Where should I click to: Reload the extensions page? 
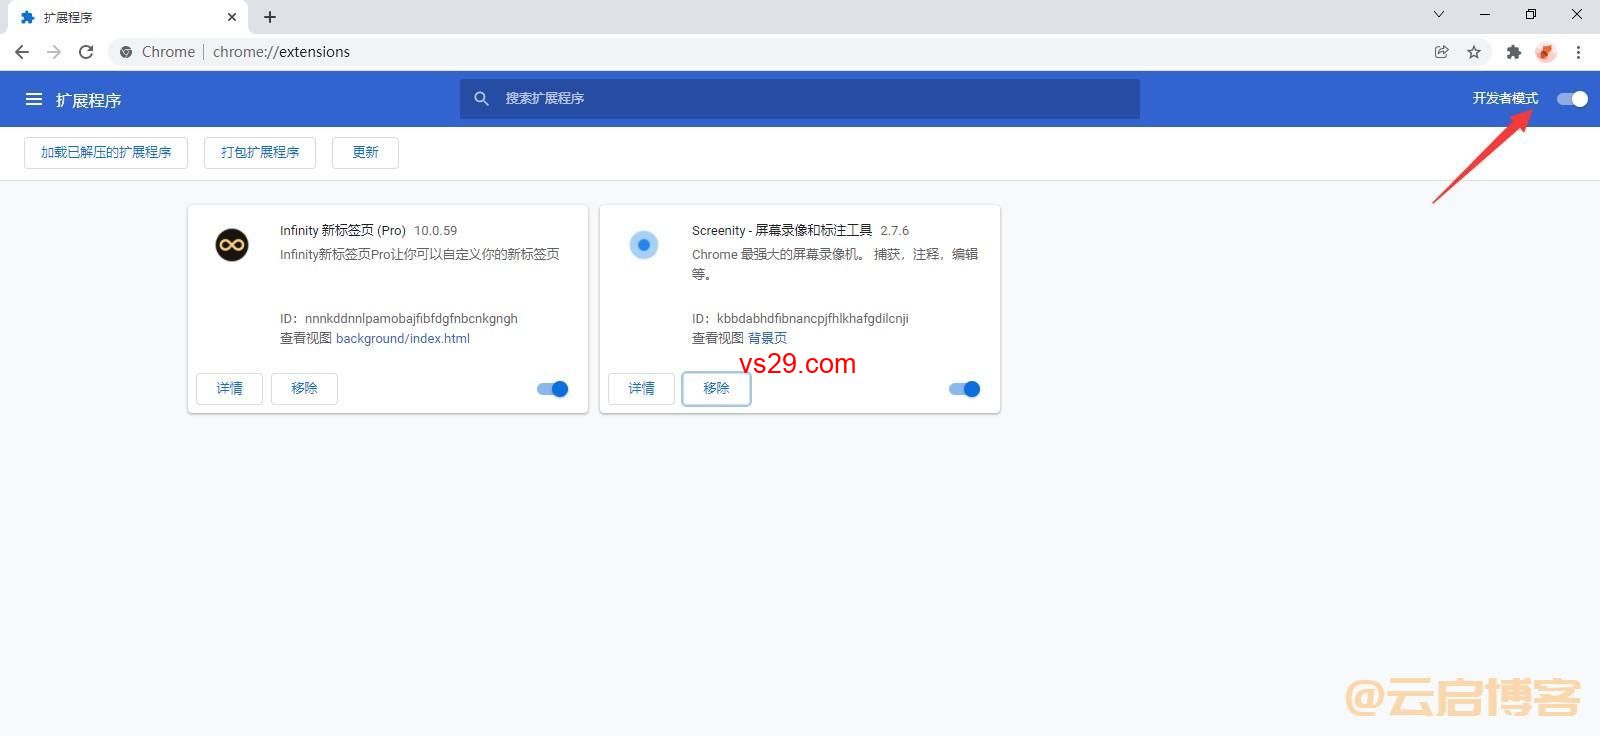click(86, 52)
